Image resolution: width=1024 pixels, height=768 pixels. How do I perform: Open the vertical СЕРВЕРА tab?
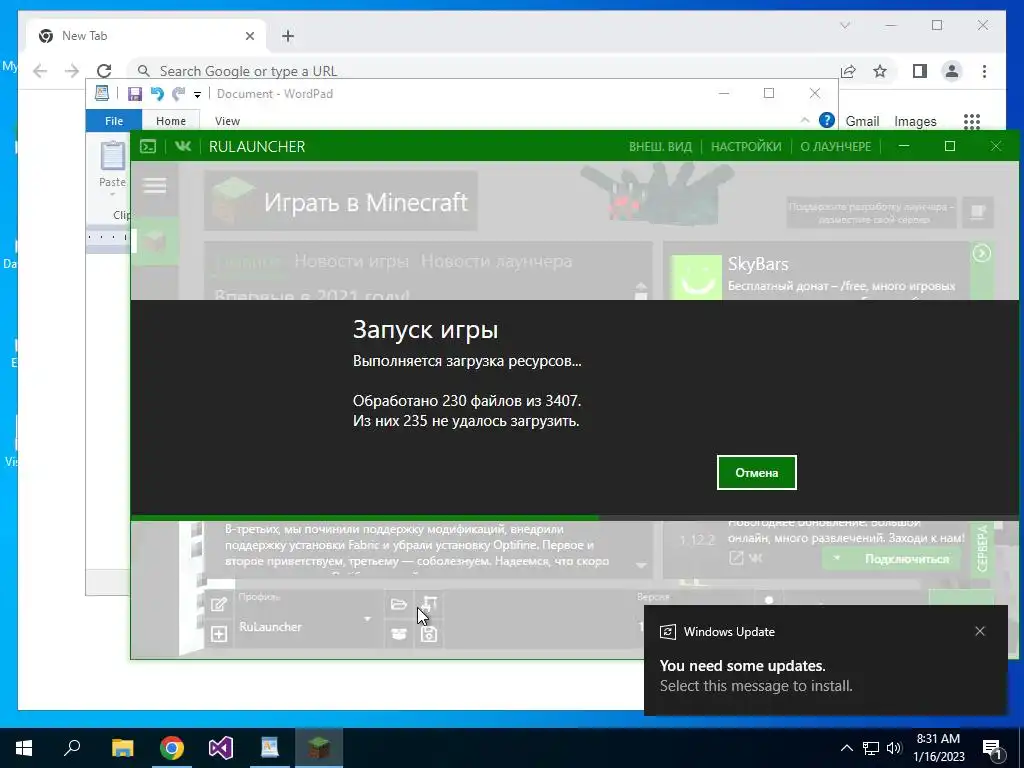982,550
